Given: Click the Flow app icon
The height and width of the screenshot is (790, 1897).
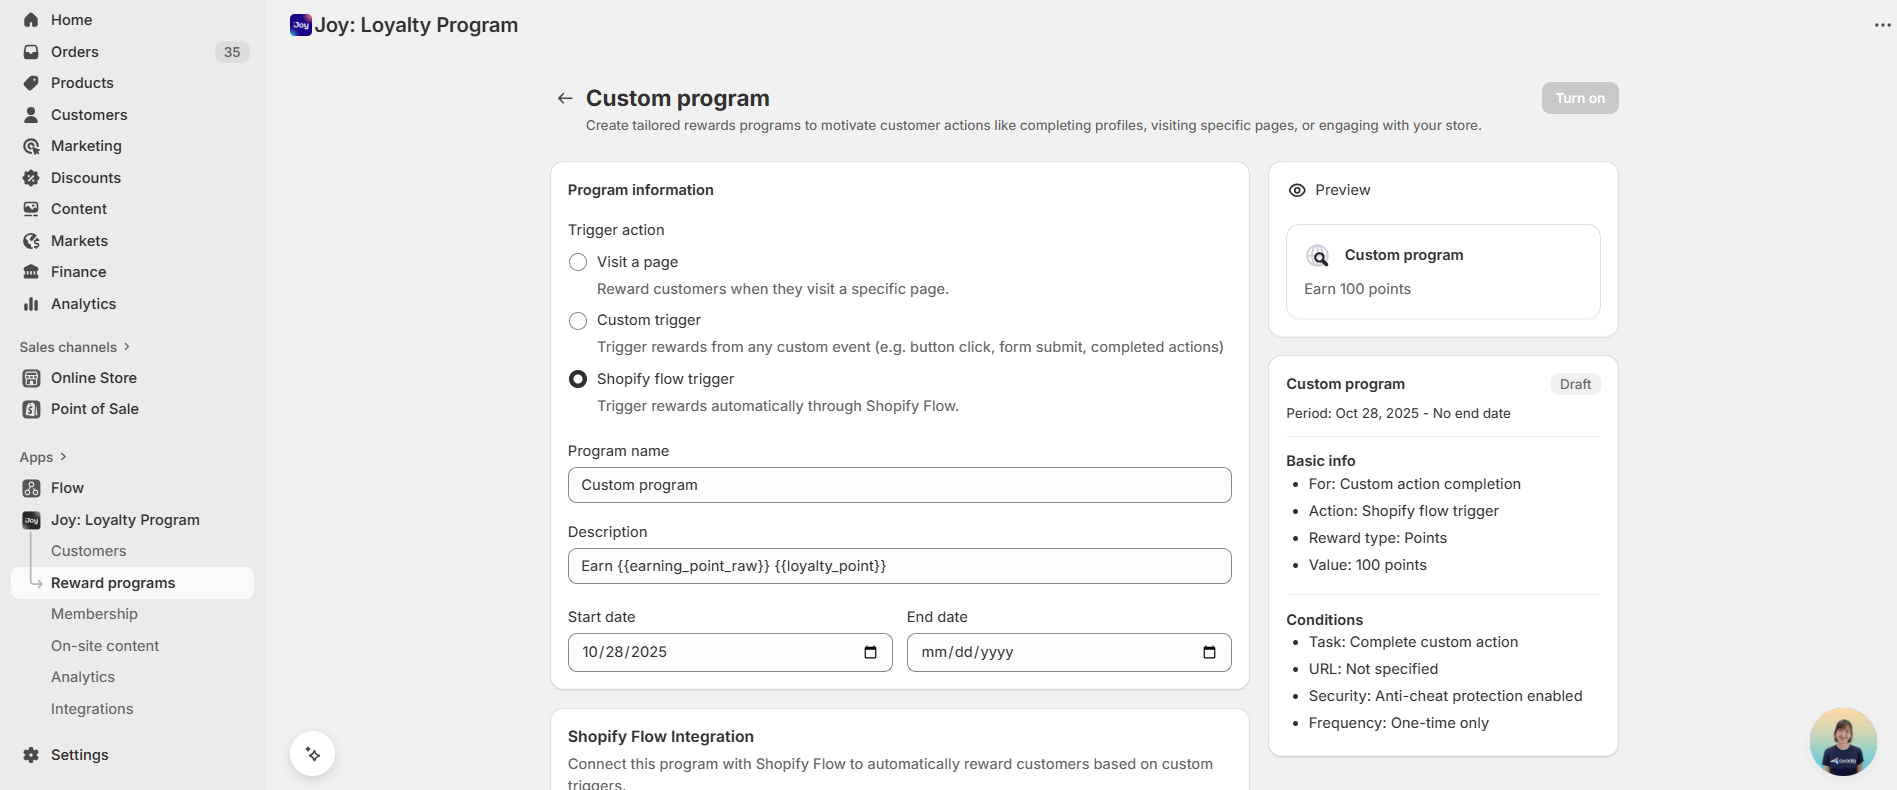Looking at the screenshot, I should (x=31, y=488).
